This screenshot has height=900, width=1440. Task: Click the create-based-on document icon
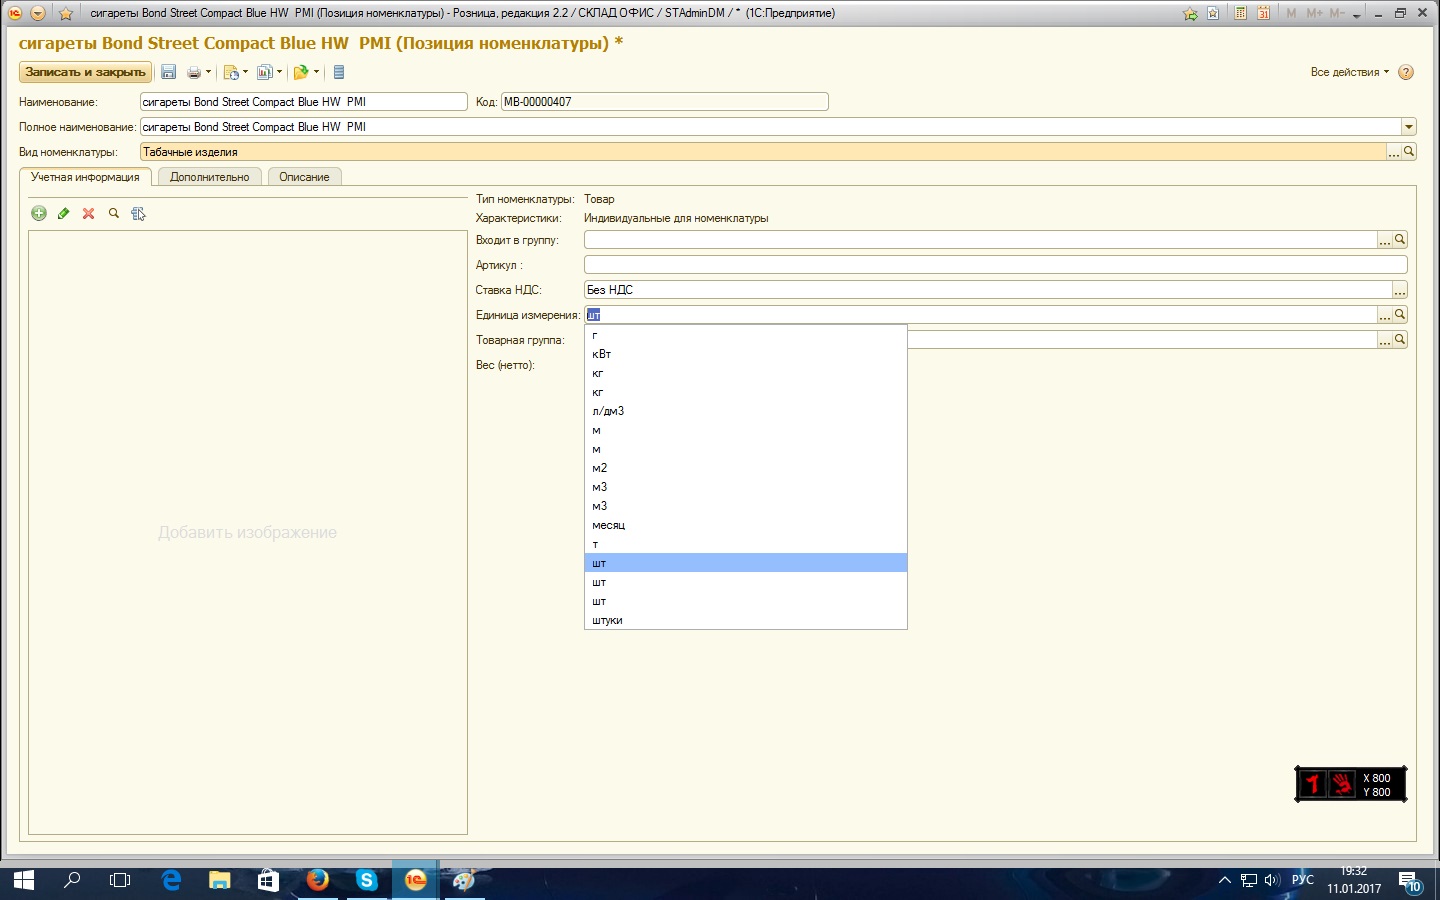231,72
